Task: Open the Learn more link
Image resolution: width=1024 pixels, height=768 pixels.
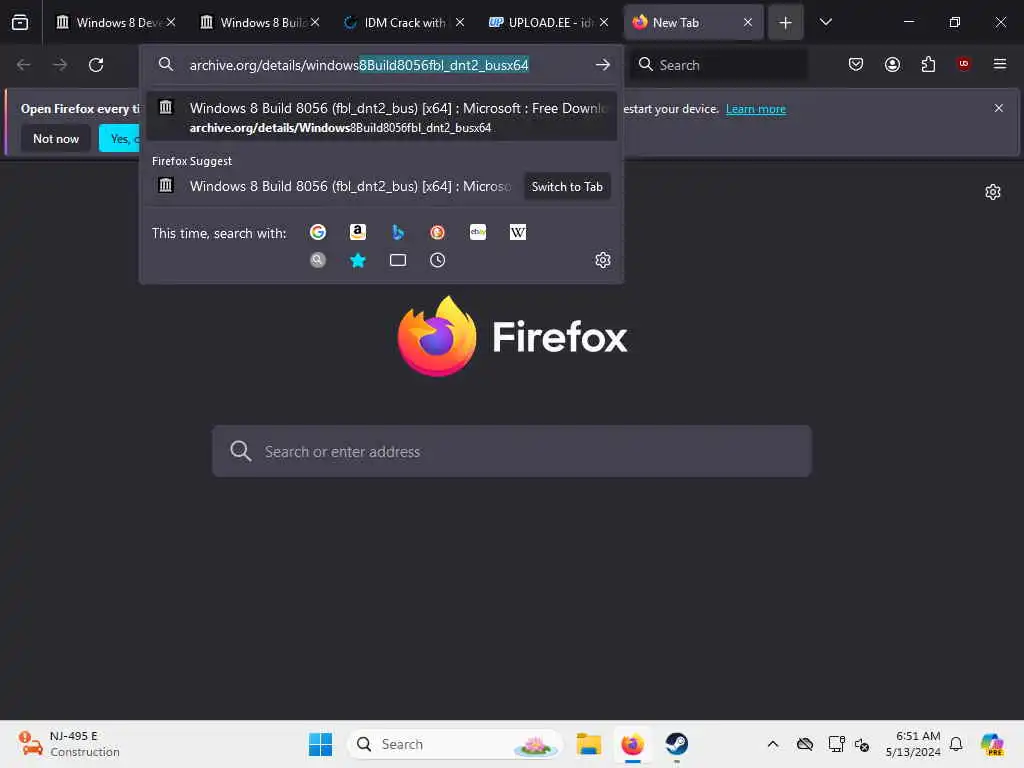Action: 756,109
